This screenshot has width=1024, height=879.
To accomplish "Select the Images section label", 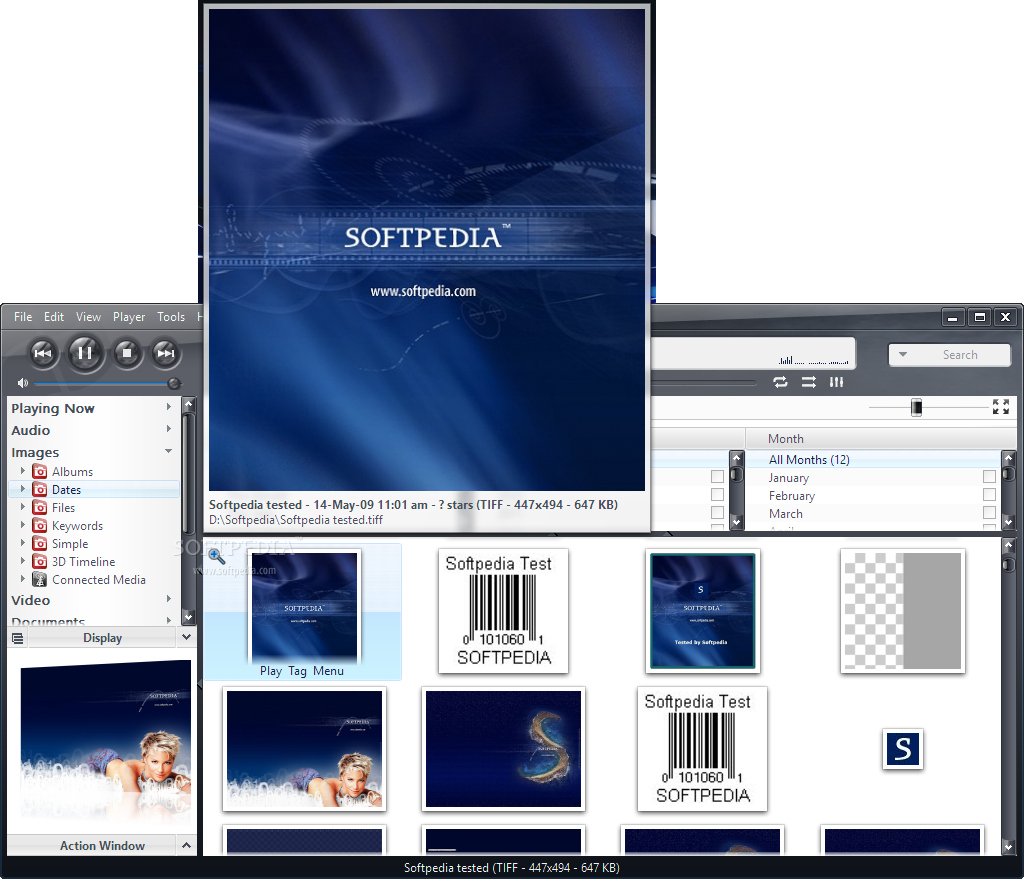I will tap(35, 453).
